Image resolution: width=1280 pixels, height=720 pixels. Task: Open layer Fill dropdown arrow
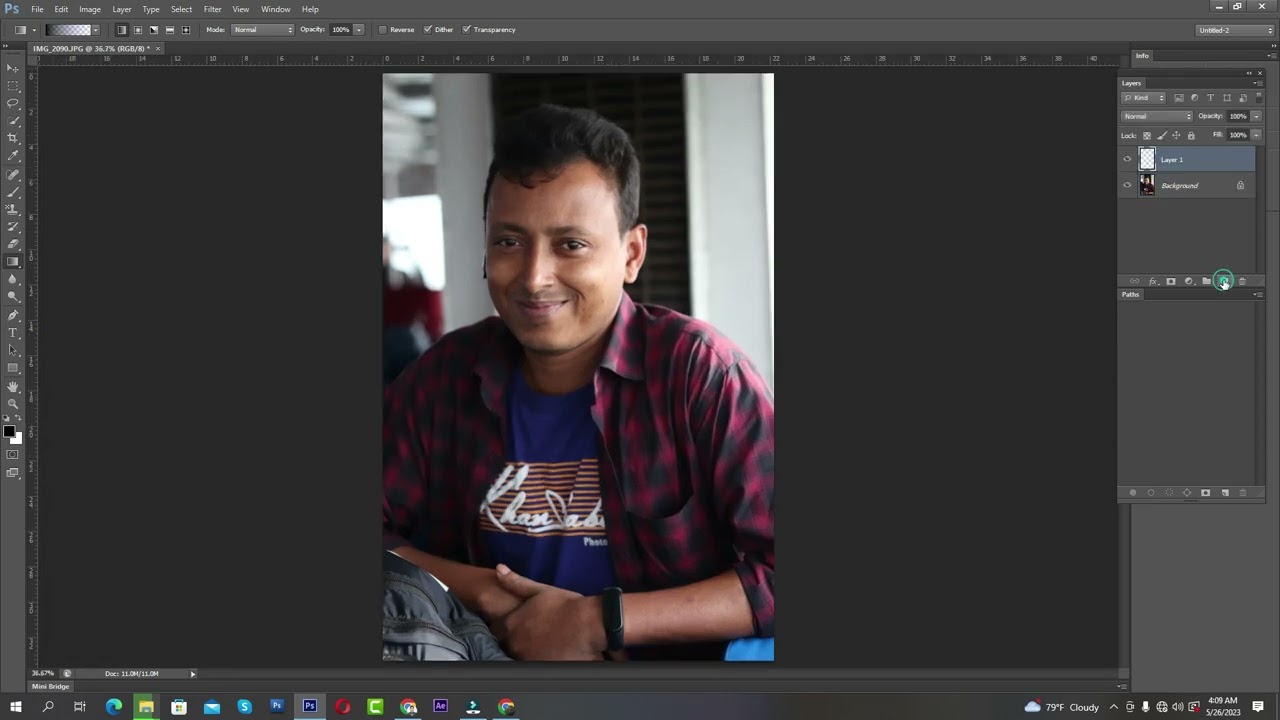pyautogui.click(x=1256, y=135)
